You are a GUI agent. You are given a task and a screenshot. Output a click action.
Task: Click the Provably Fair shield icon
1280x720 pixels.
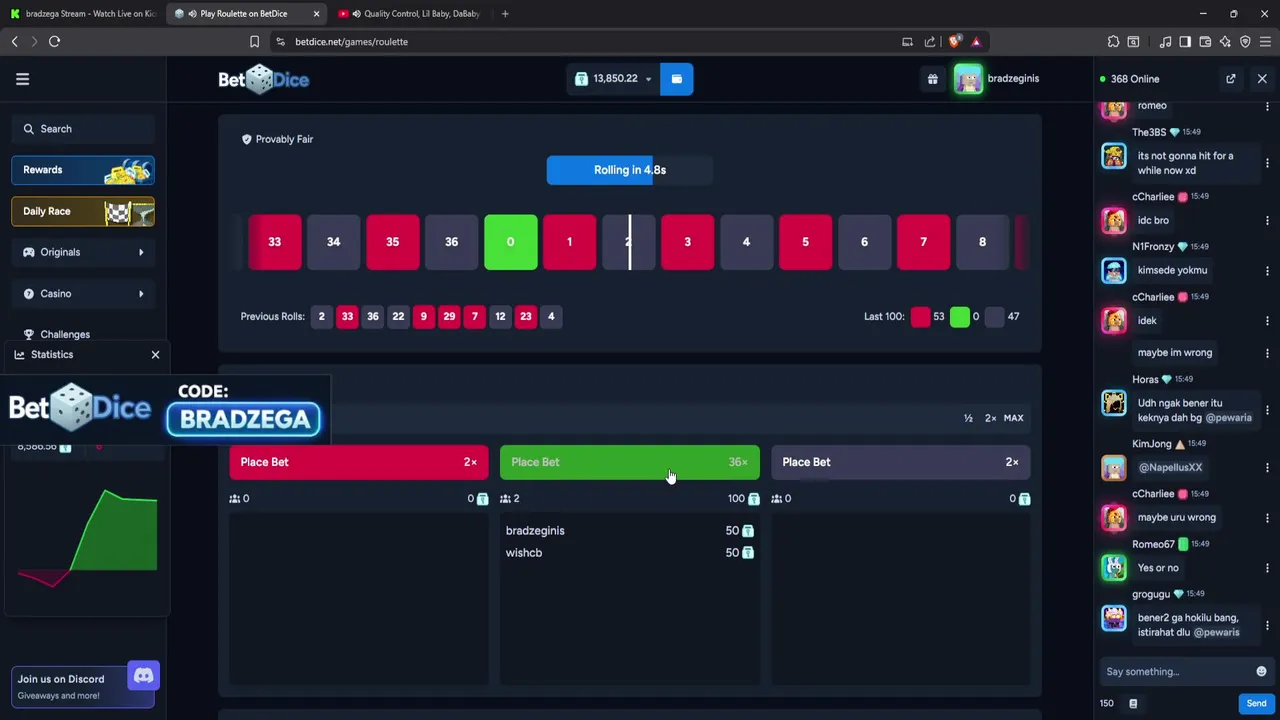[x=246, y=139]
